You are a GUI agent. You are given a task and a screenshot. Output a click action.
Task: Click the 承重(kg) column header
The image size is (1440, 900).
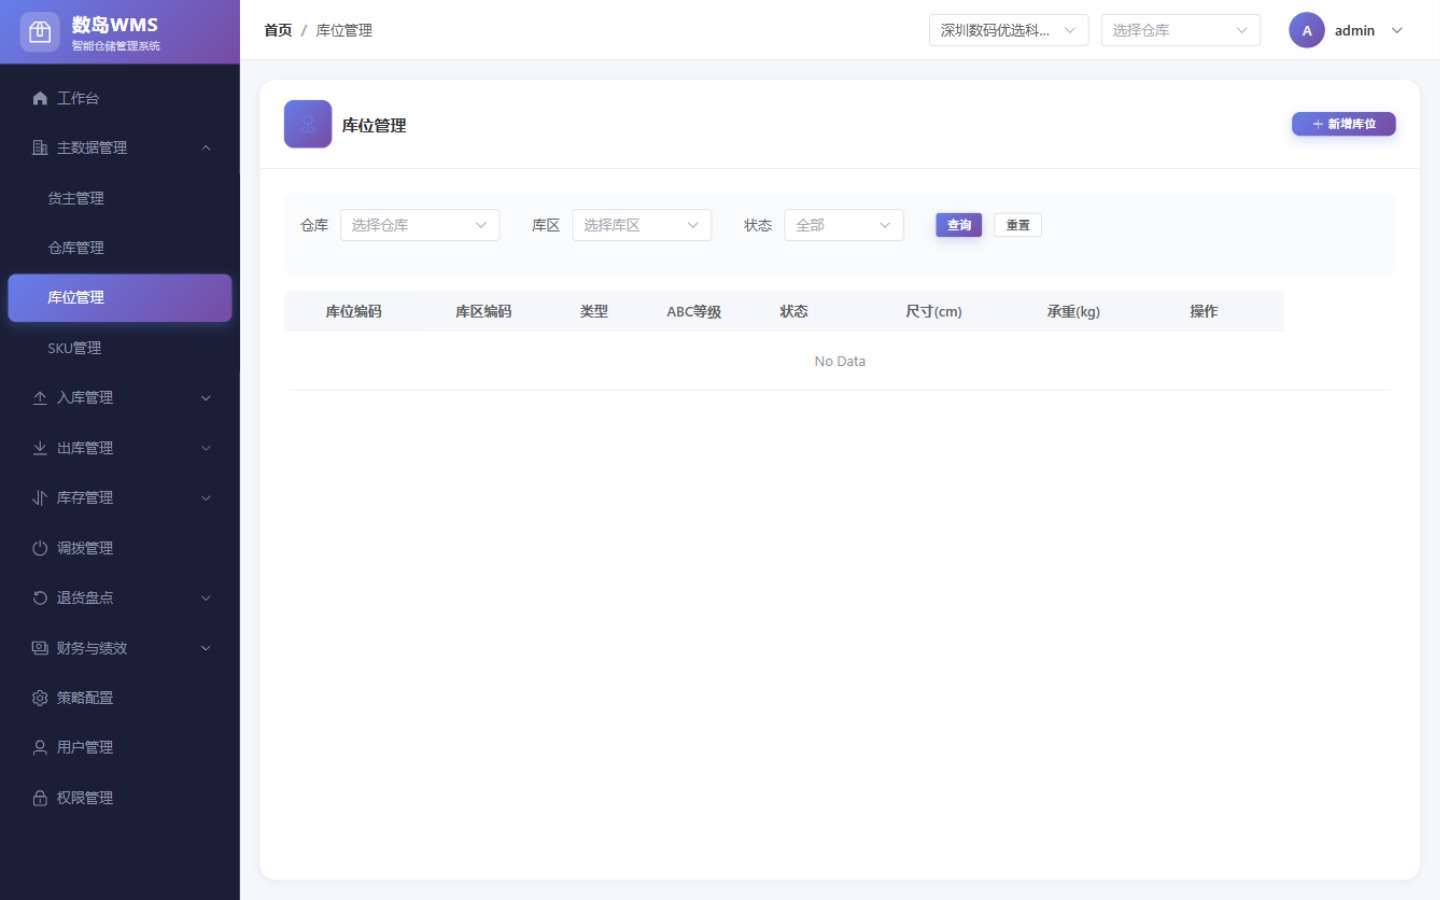[1073, 311]
